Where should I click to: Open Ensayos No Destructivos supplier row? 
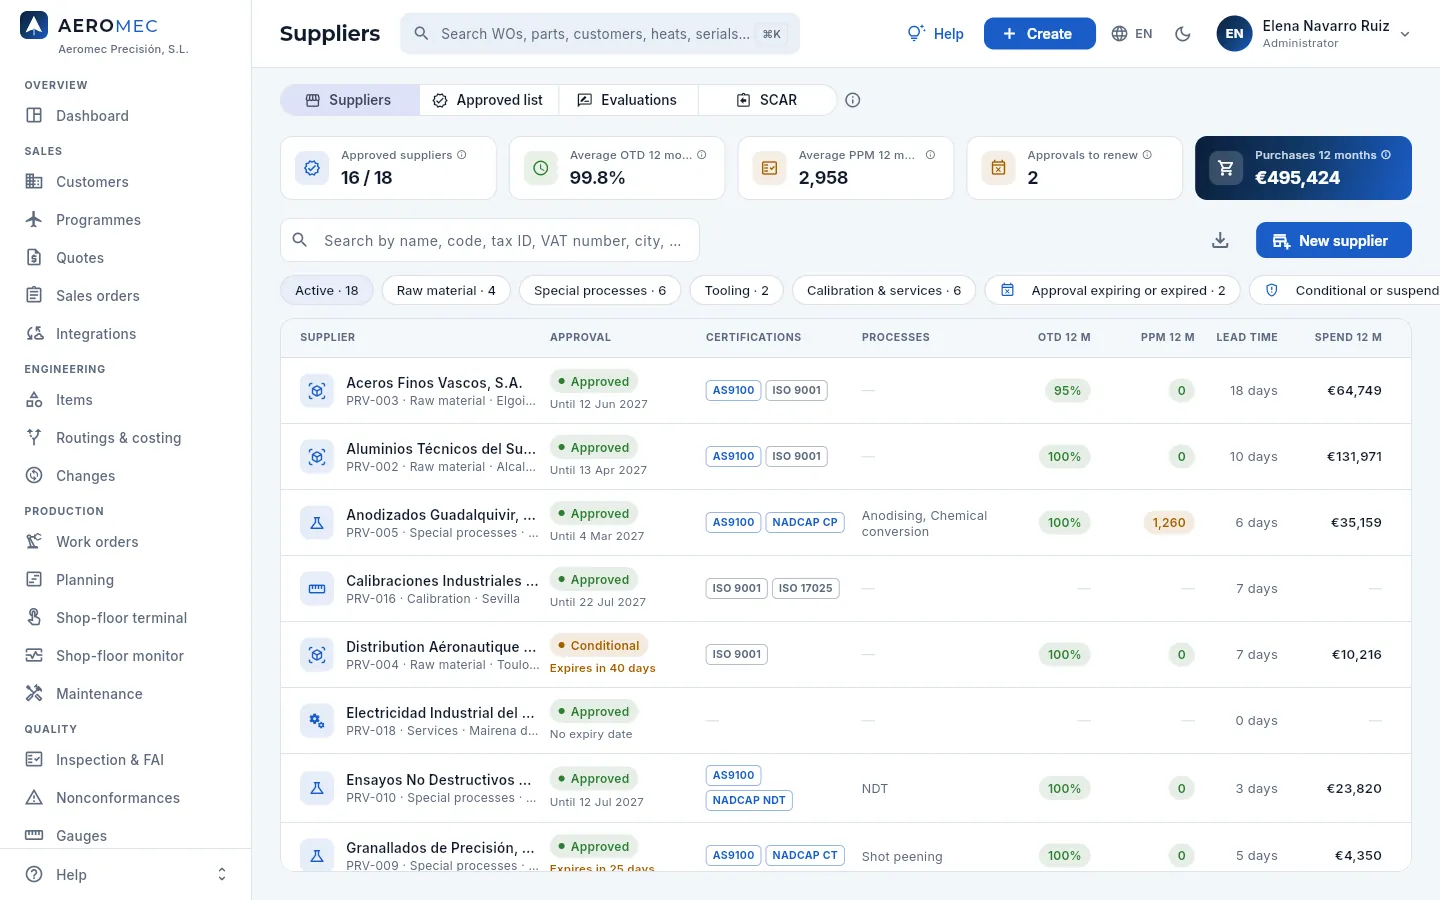[846, 788]
